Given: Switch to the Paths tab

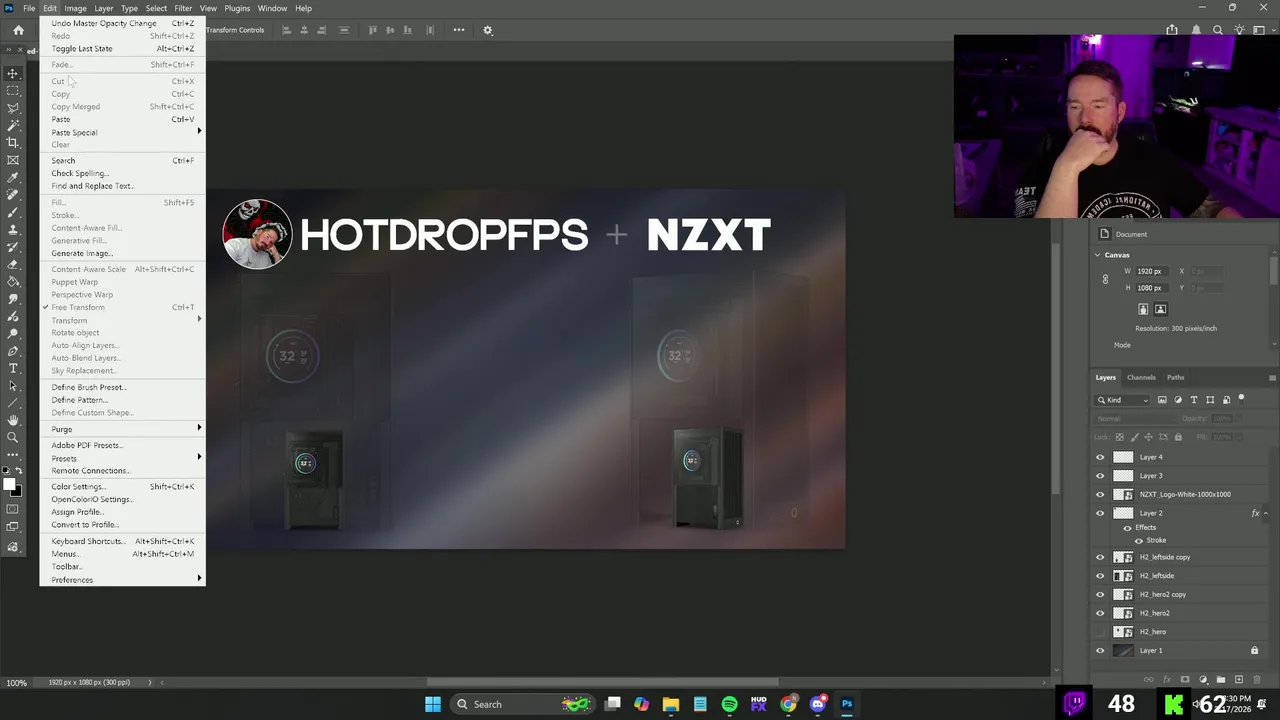Looking at the screenshot, I should click(1175, 378).
